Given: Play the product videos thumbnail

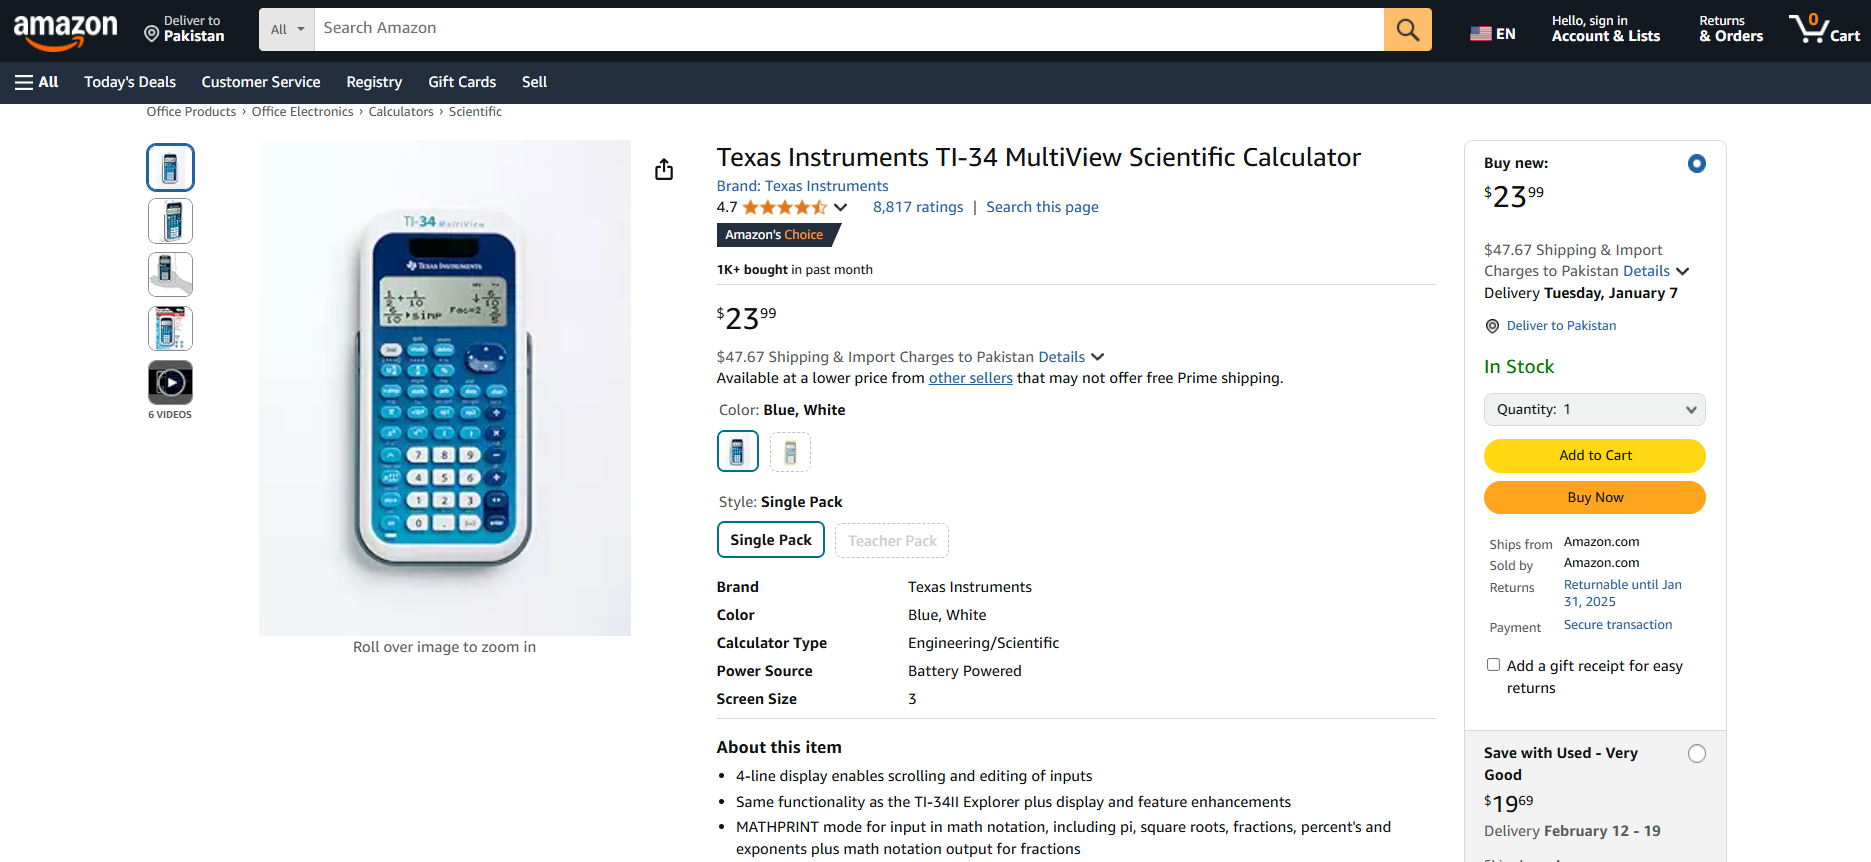Looking at the screenshot, I should 171,382.
